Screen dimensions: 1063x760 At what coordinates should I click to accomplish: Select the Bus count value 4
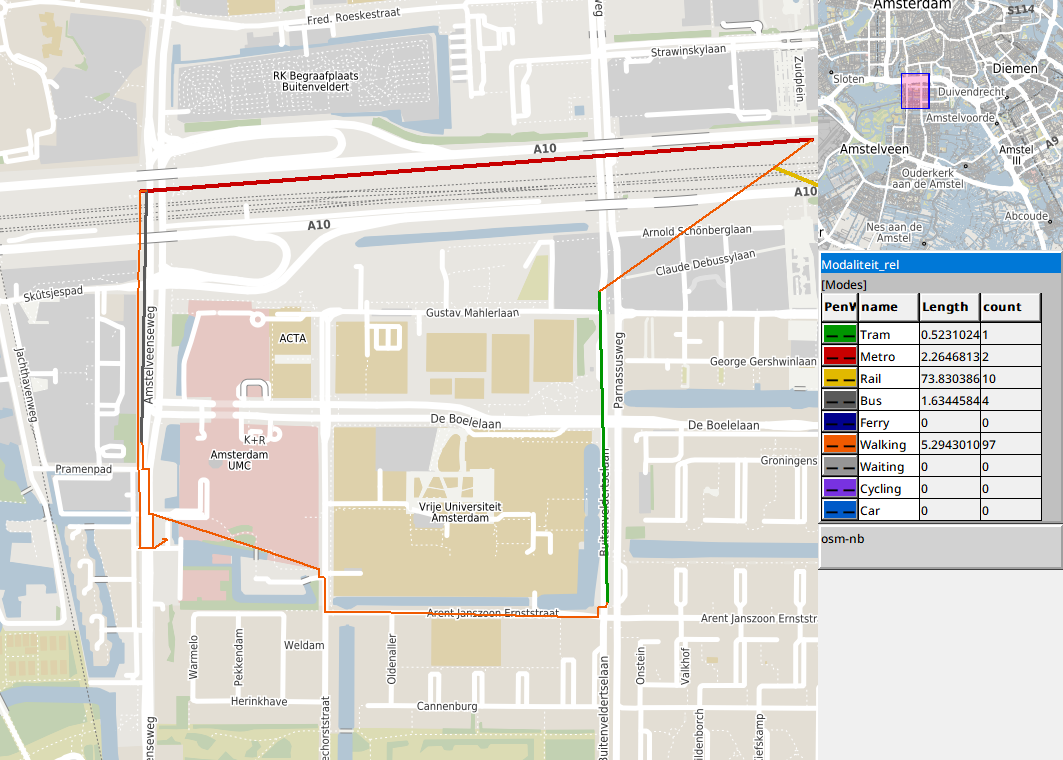[1011, 401]
